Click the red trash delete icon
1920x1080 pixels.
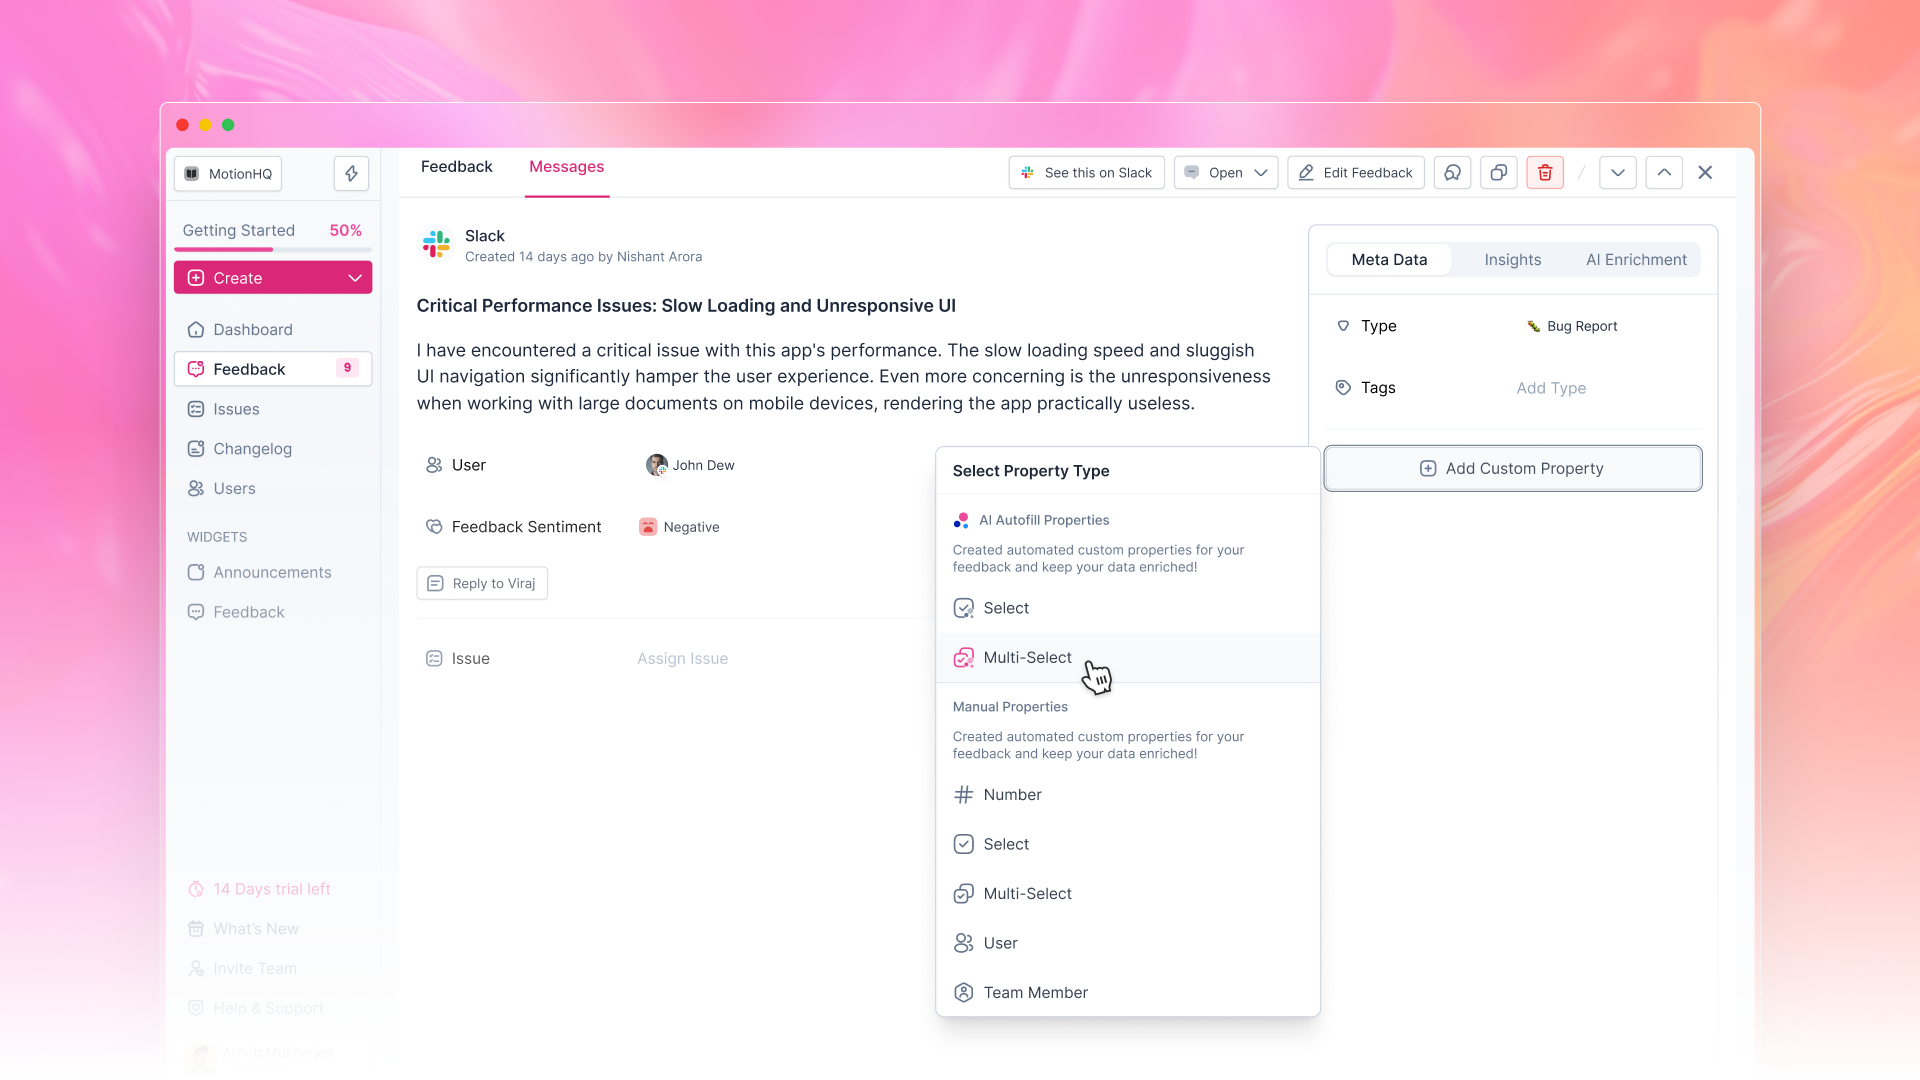(1544, 173)
